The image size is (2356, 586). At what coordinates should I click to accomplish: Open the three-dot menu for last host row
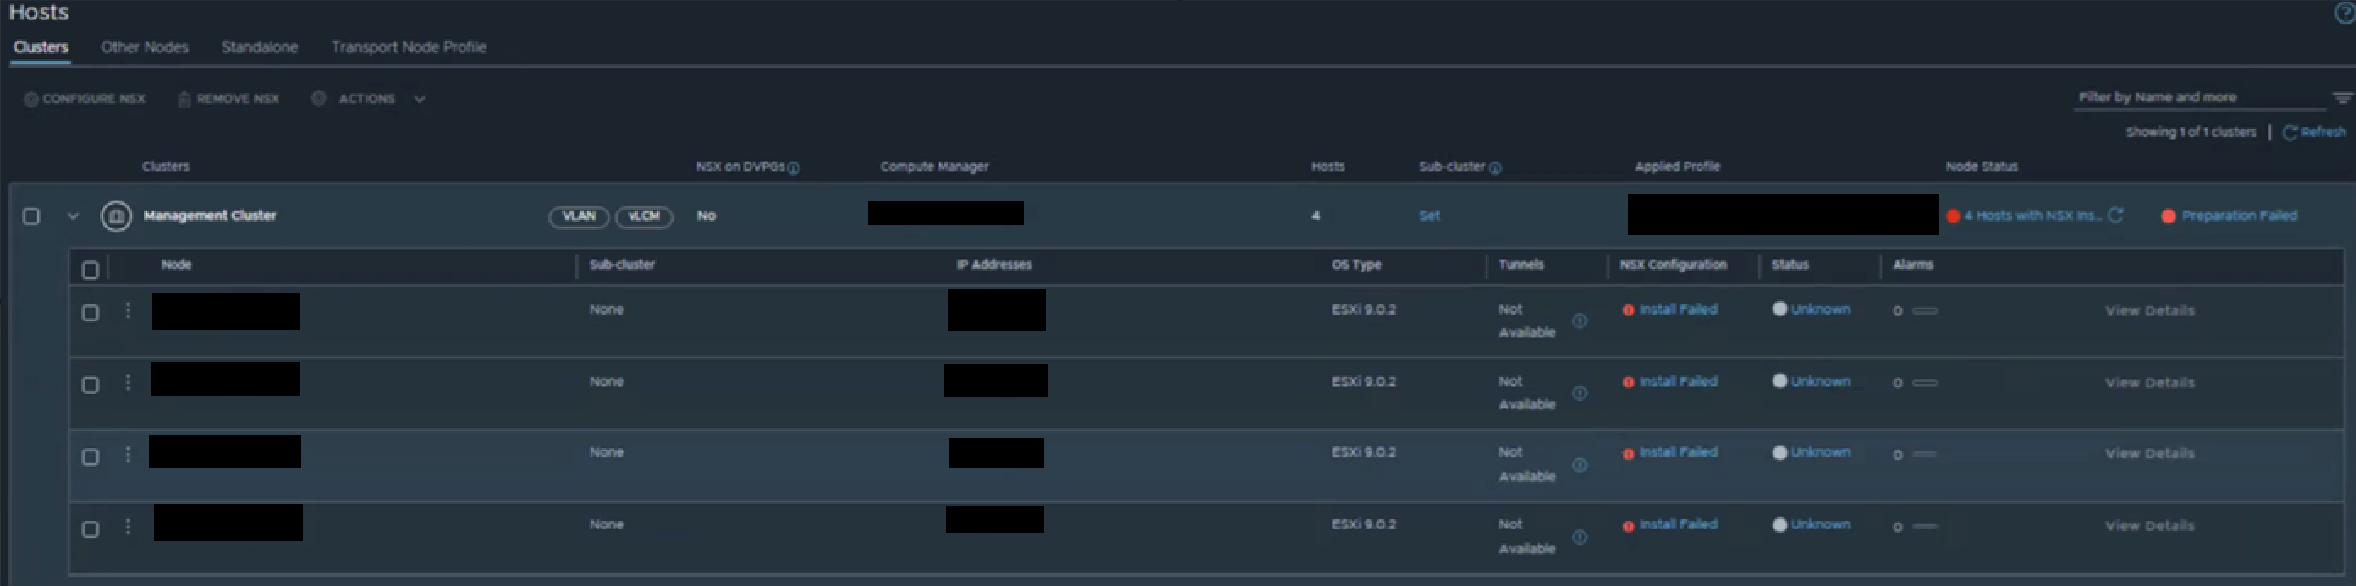[x=128, y=526]
